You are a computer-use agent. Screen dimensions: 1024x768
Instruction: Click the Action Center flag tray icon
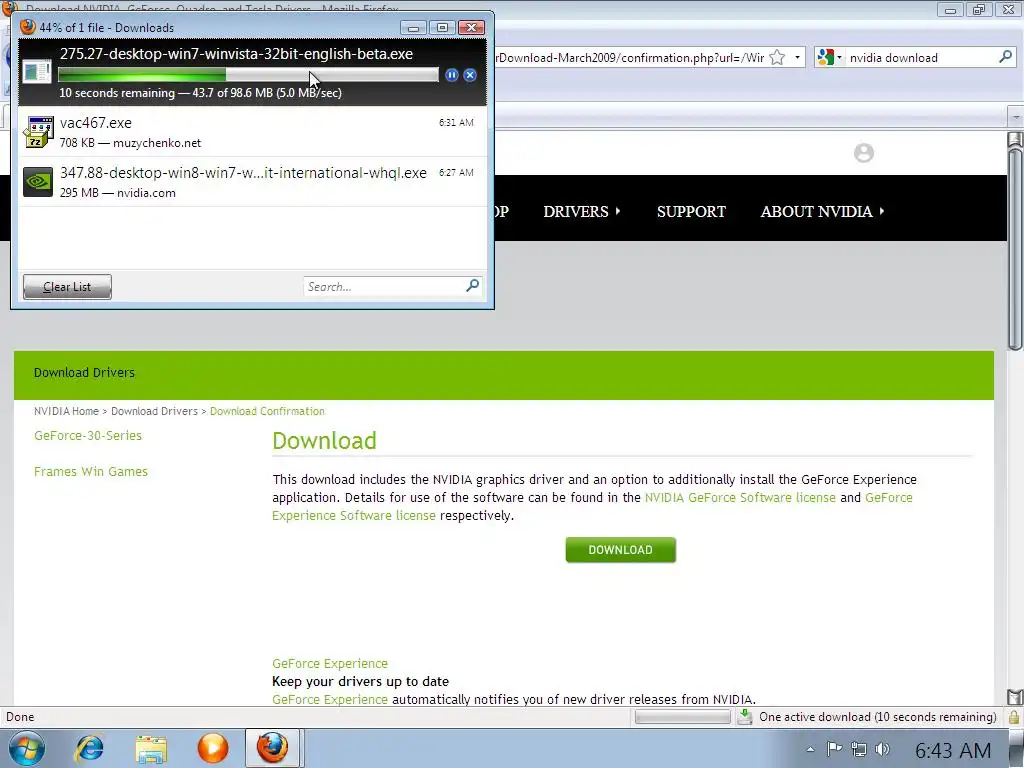tap(835, 749)
